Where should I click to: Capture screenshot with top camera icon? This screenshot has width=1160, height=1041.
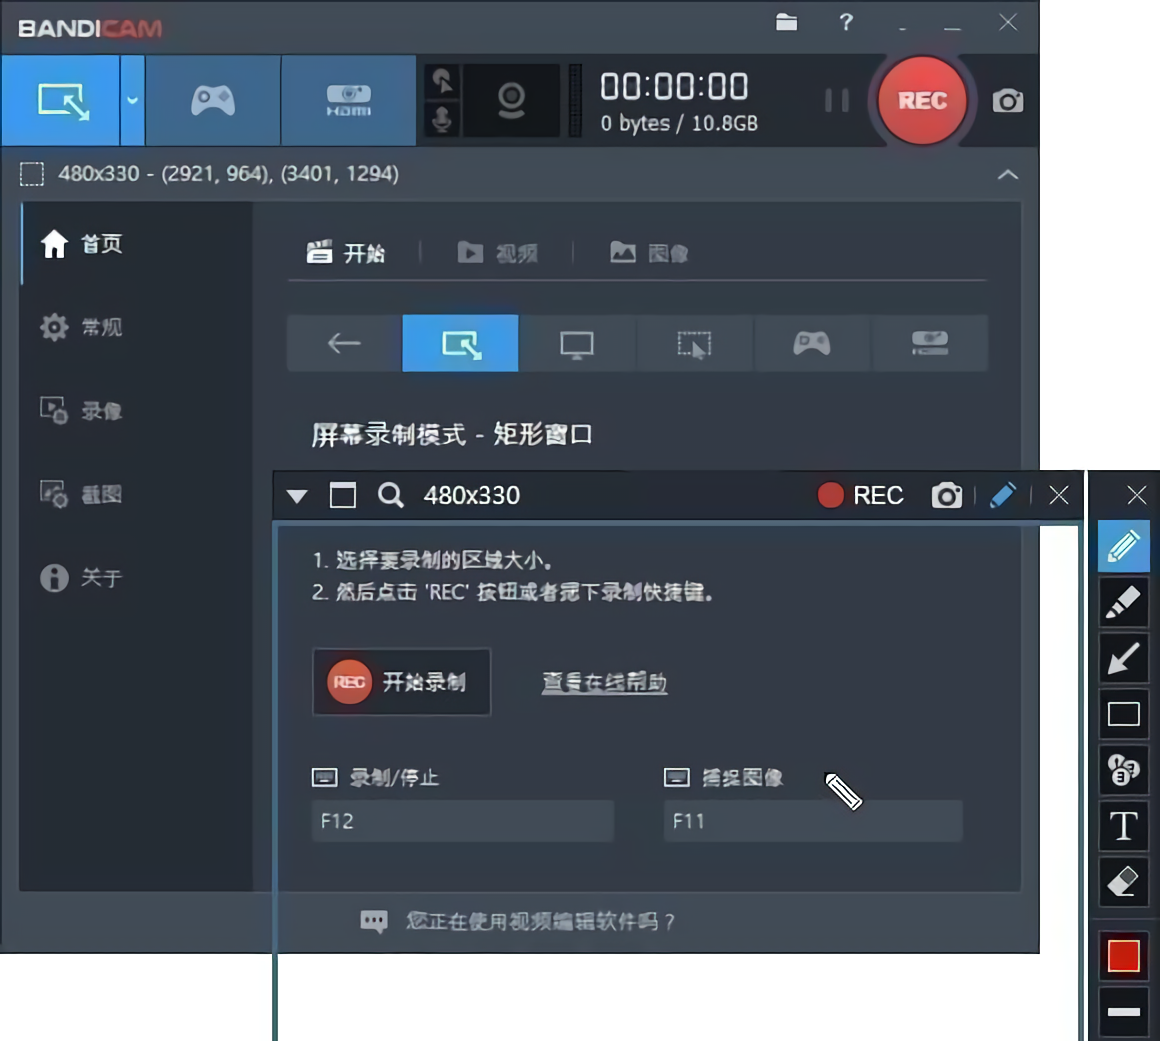point(1008,101)
